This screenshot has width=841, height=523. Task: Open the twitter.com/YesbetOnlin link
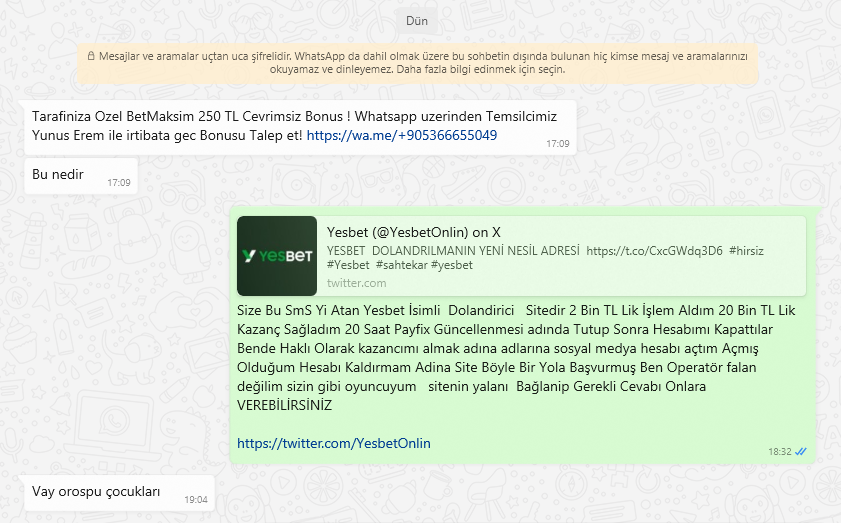(334, 444)
